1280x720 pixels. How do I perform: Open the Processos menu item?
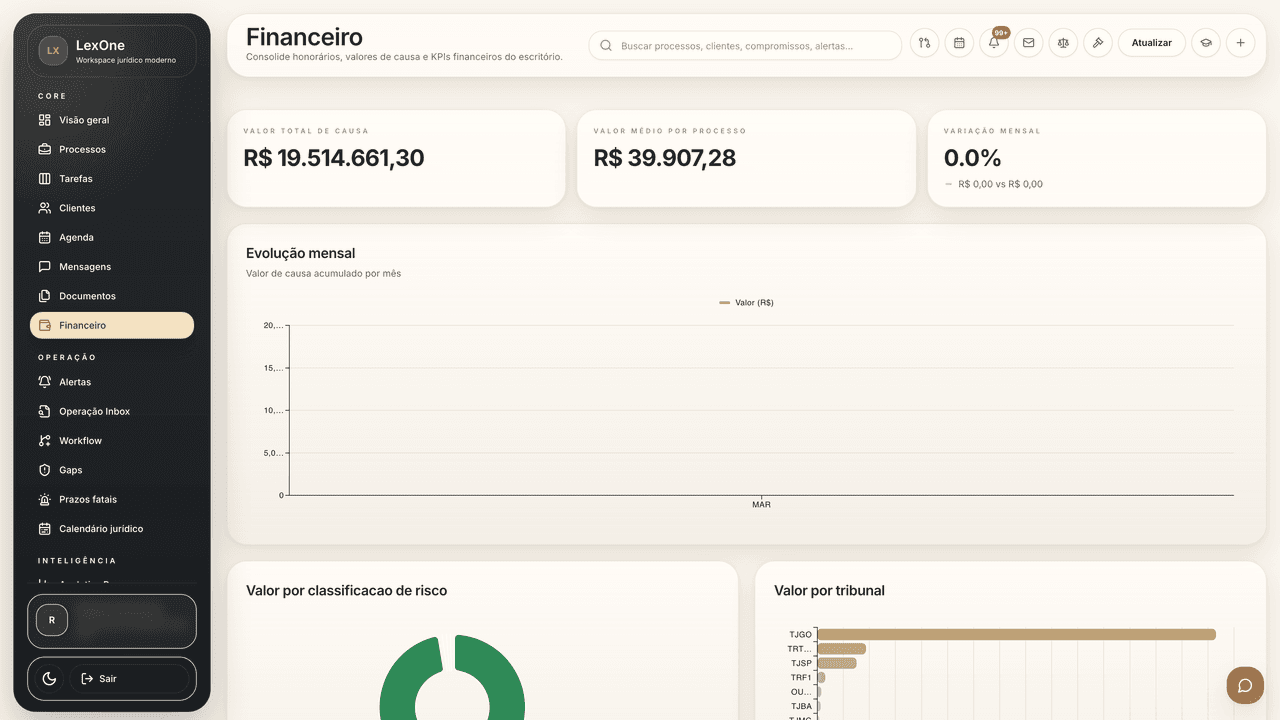pos(82,149)
